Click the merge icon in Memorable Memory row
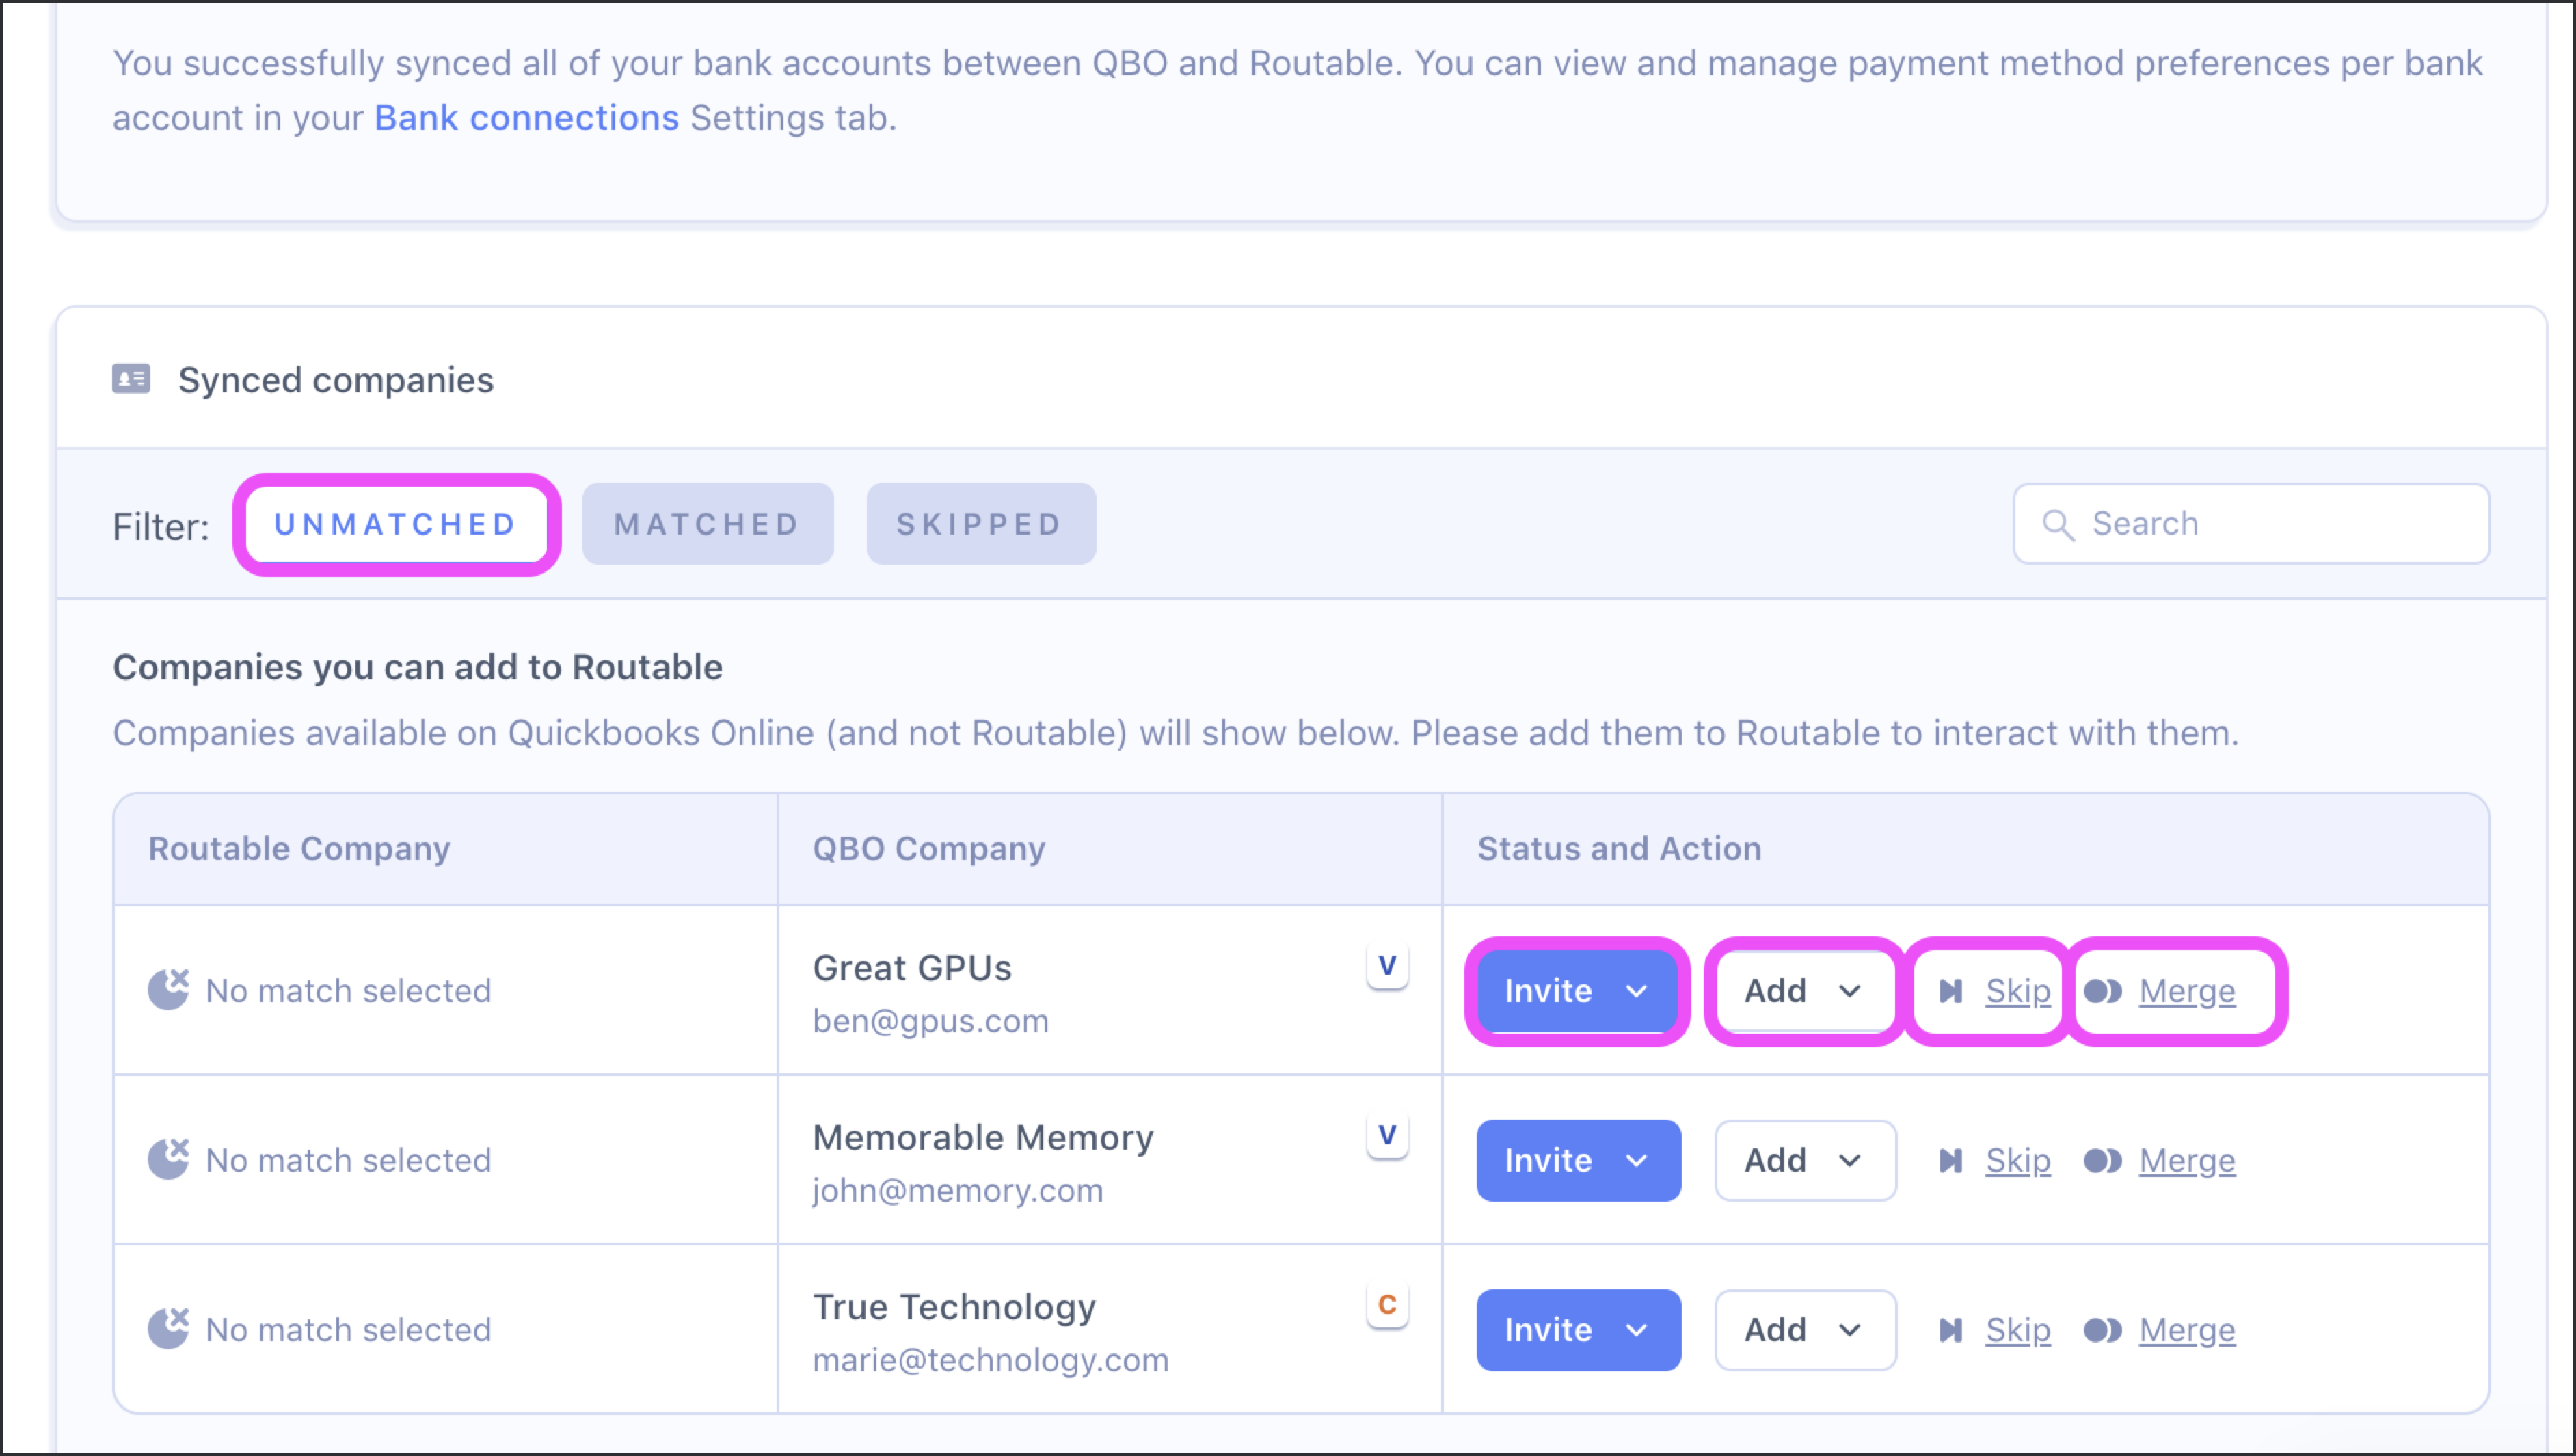The width and height of the screenshot is (2576, 1456). (x=2103, y=1160)
